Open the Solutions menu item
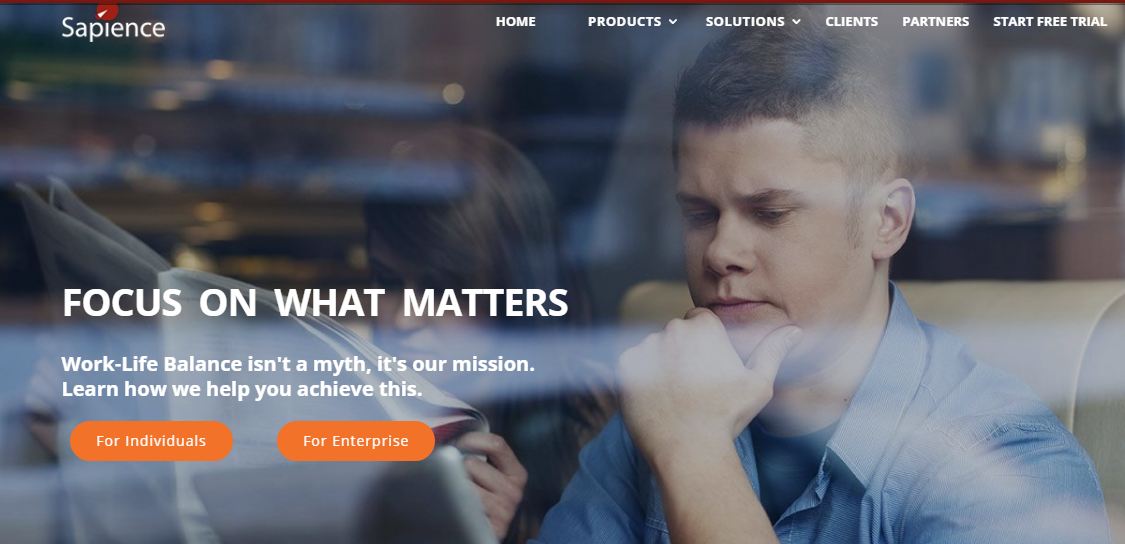Image resolution: width=1125 pixels, height=544 pixels. coord(745,22)
